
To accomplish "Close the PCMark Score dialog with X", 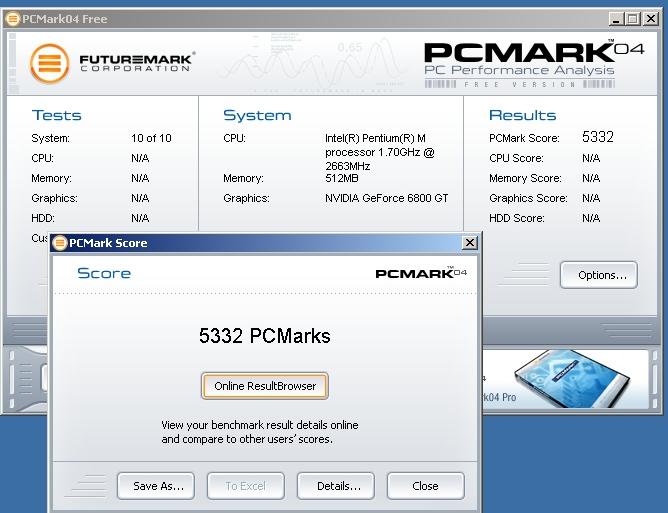I will [x=469, y=242].
